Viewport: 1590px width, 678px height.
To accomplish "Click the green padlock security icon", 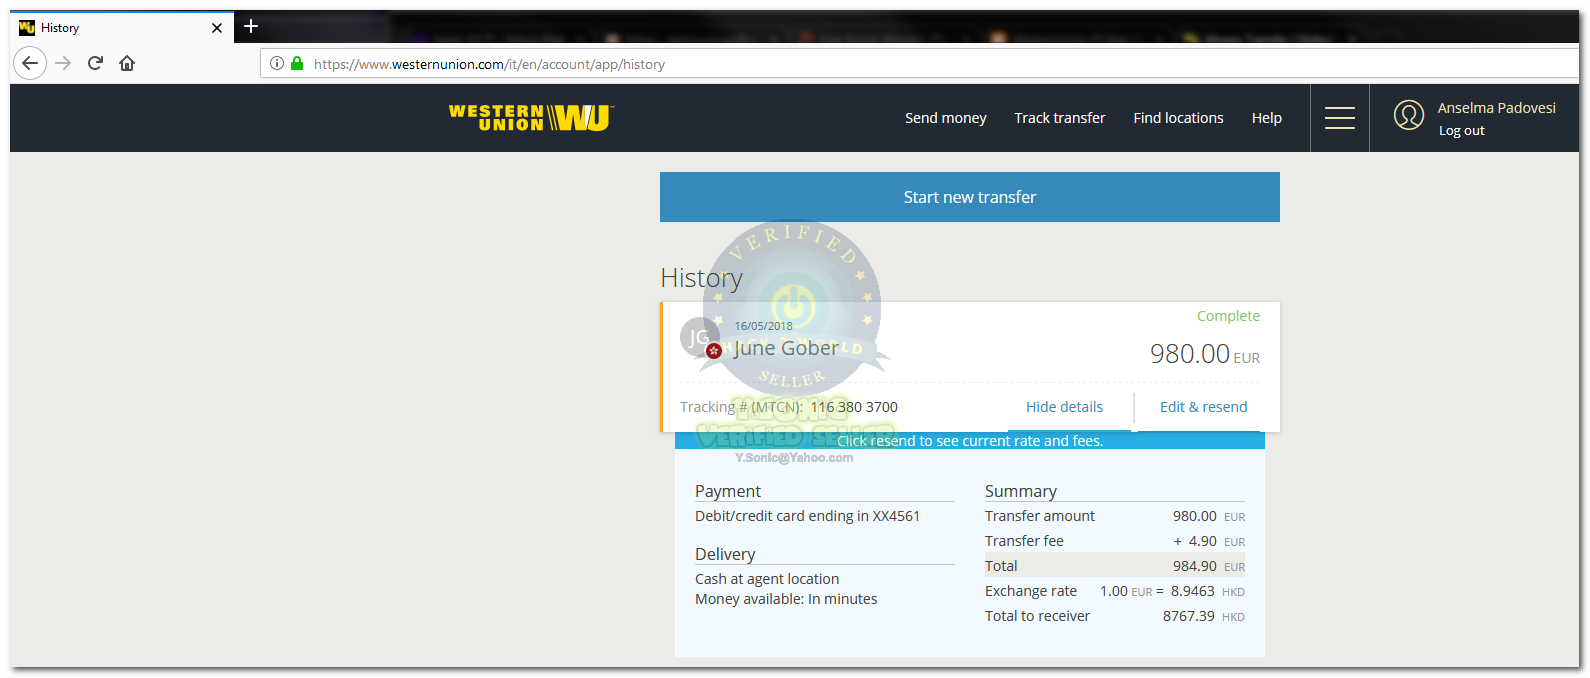I will coord(297,63).
